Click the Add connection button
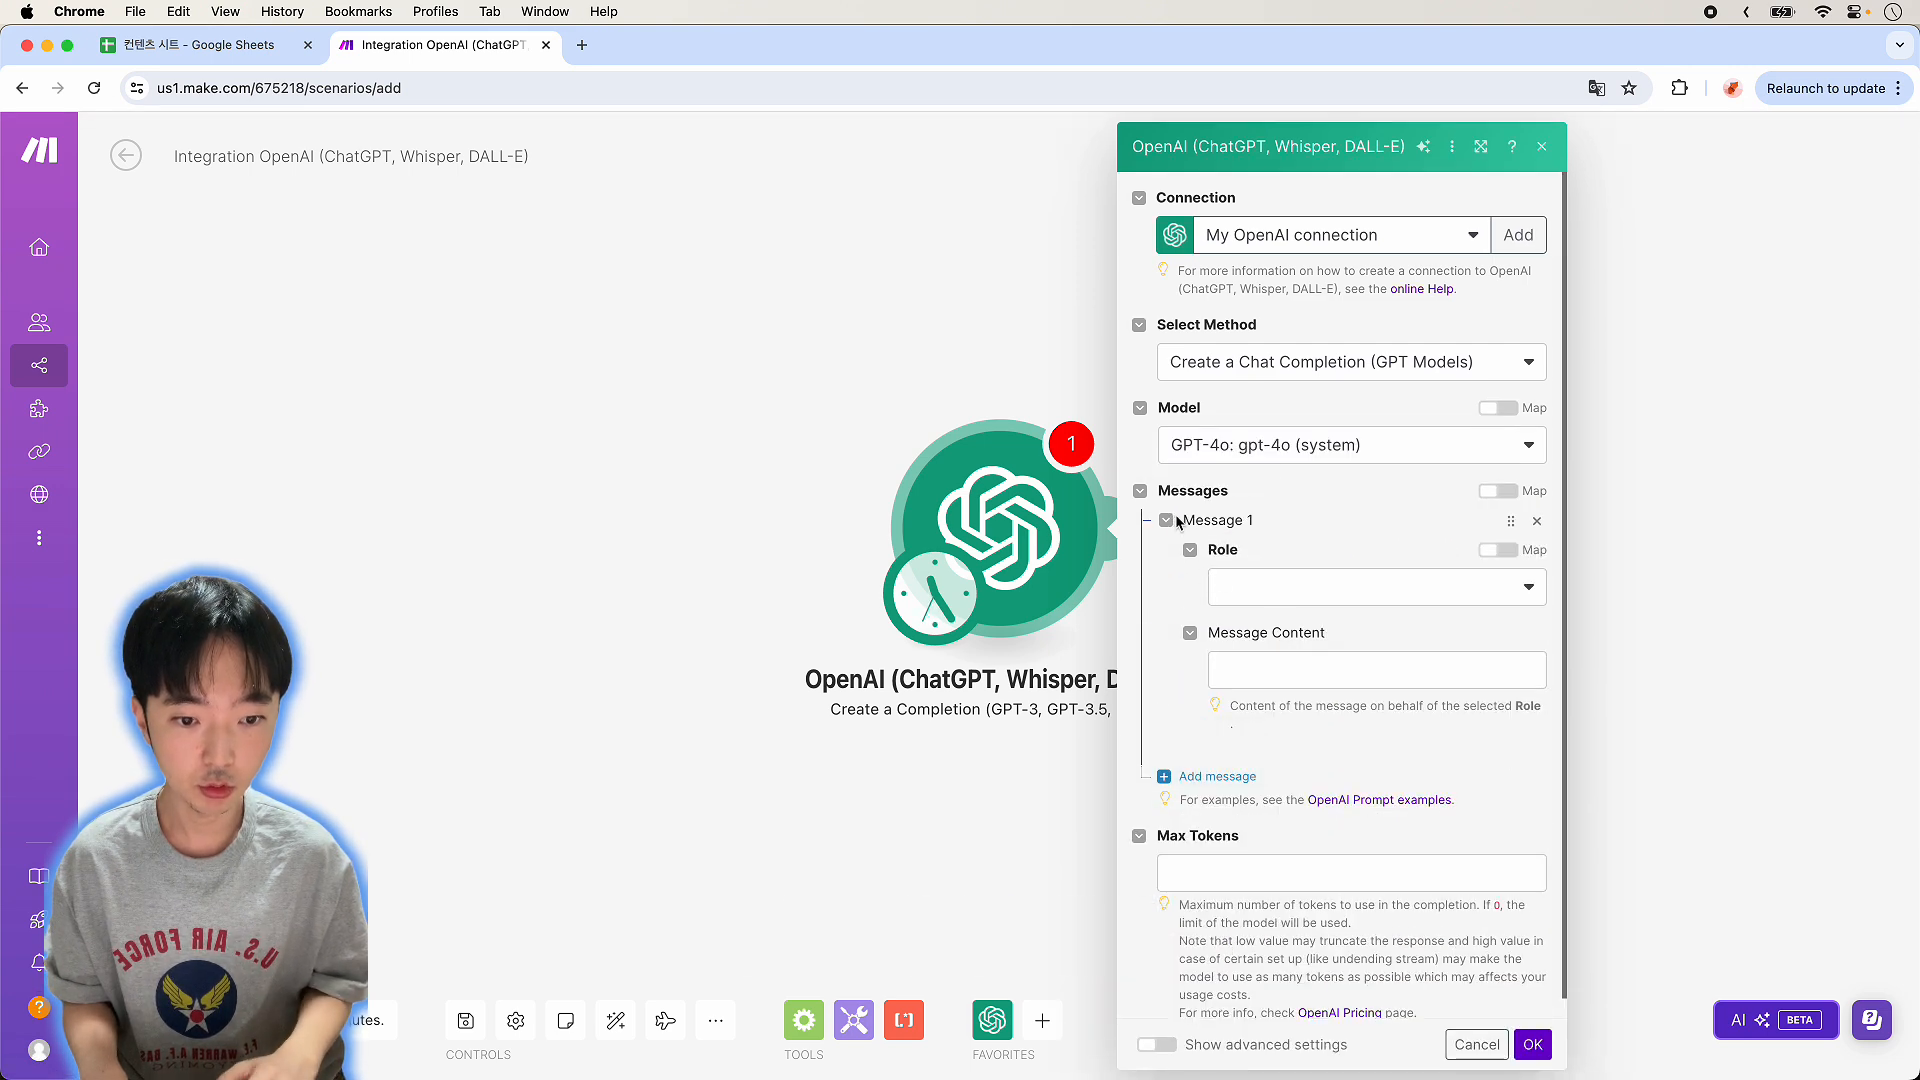Screen dimensions: 1920x1080 click(1518, 235)
